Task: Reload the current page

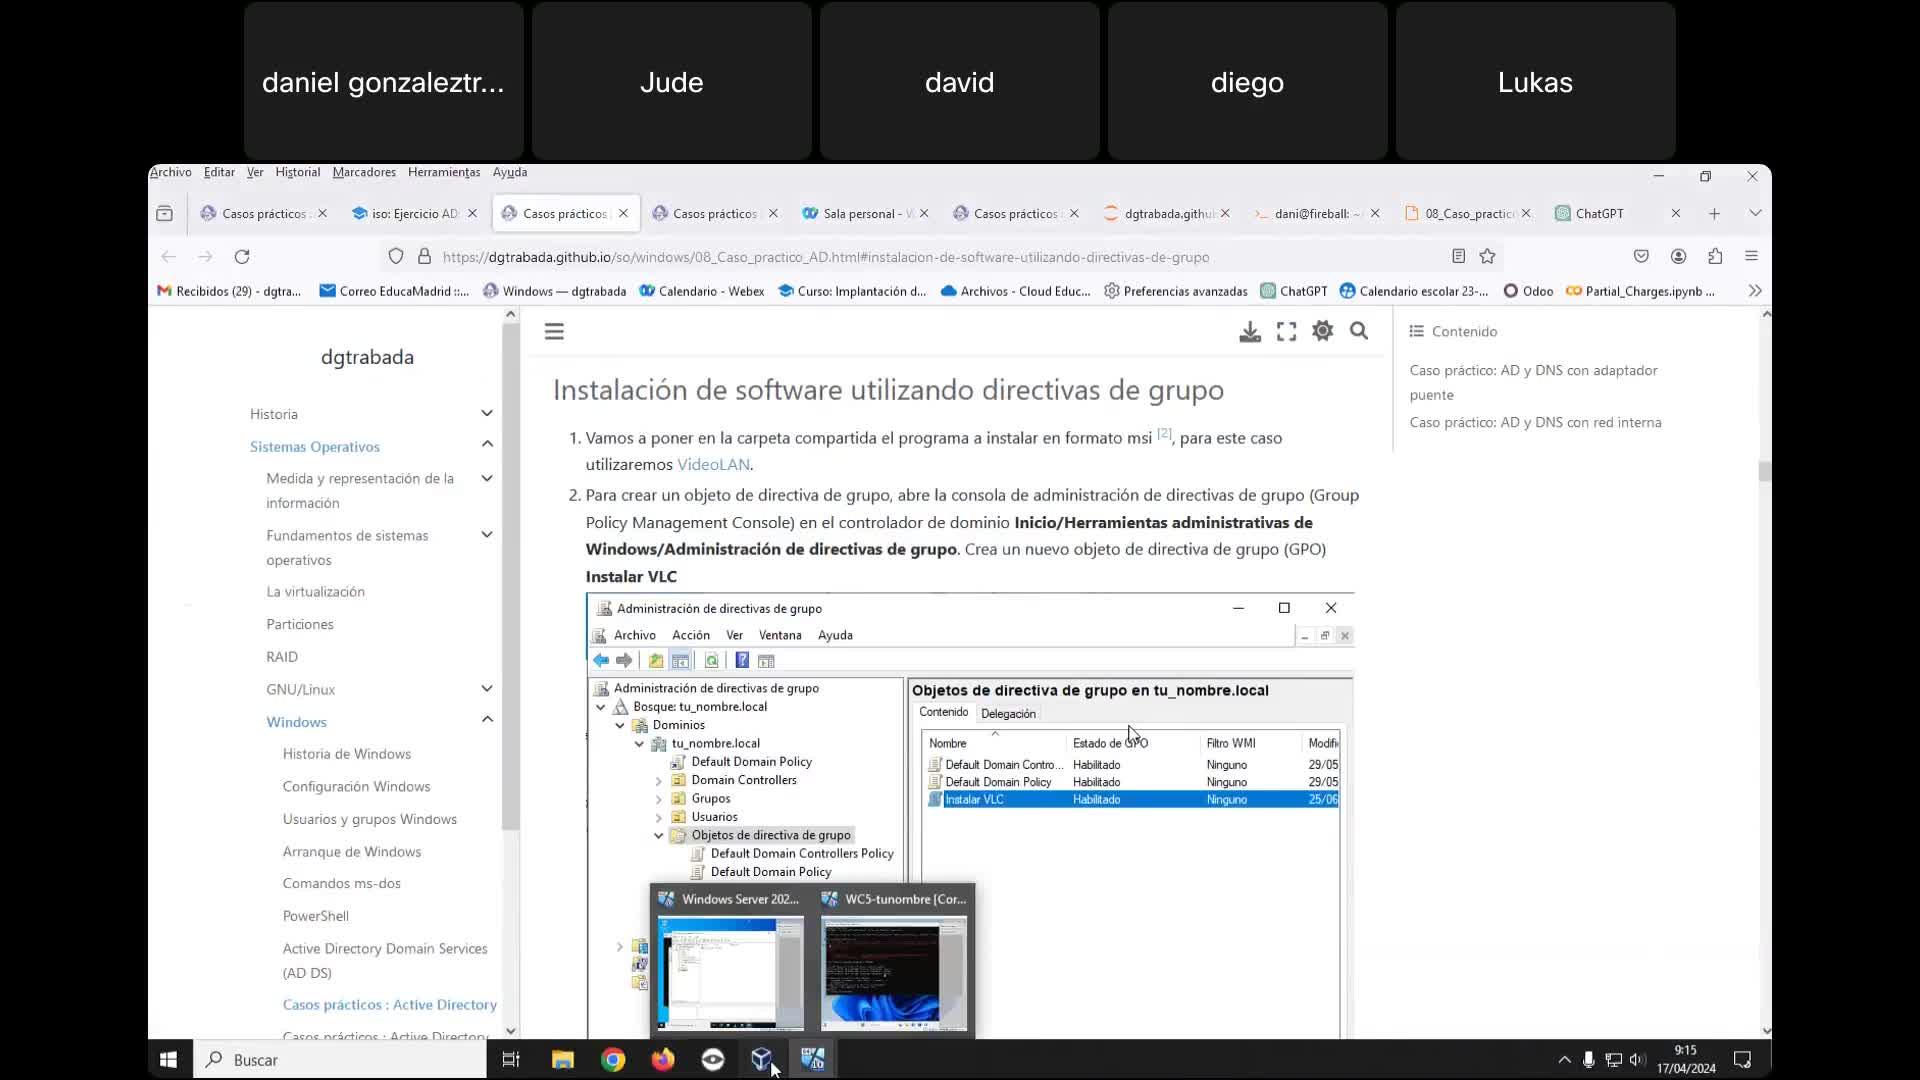Action: [x=242, y=257]
